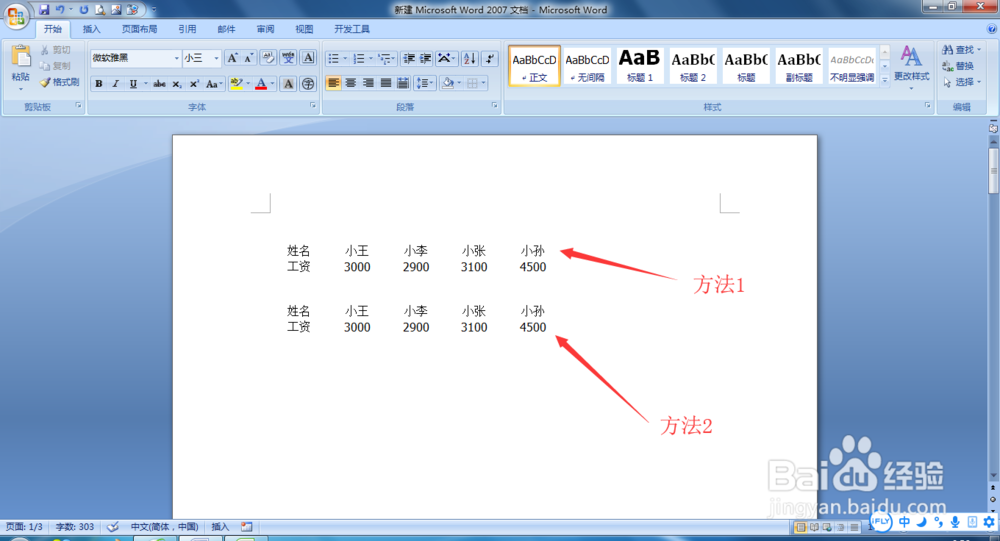Apply red font color button
Viewport: 1000px width, 541px height.
pyautogui.click(x=261, y=84)
